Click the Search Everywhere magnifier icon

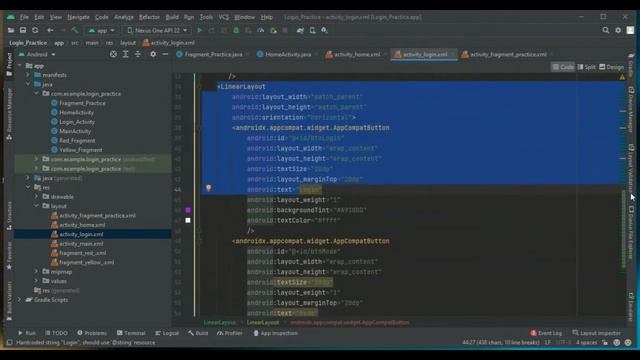click(x=606, y=30)
